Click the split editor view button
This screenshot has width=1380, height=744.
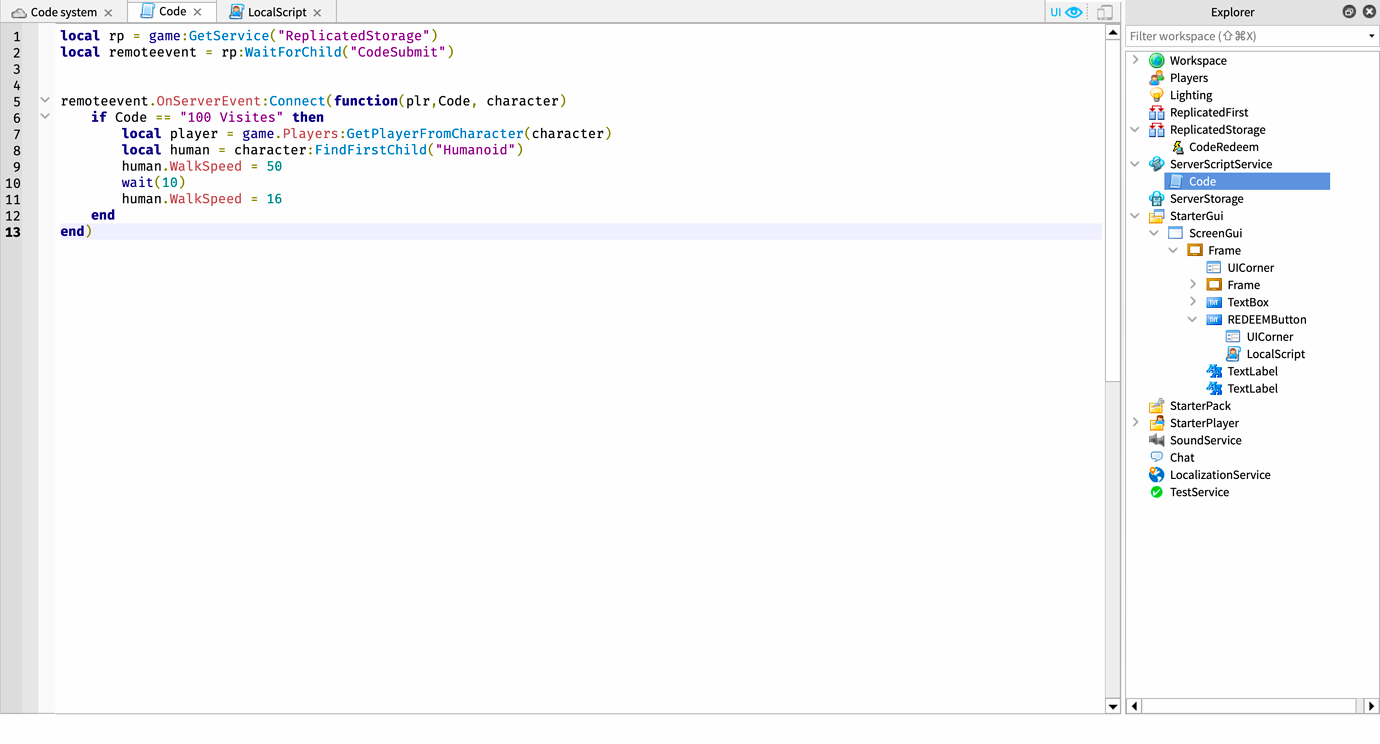pos(1105,12)
